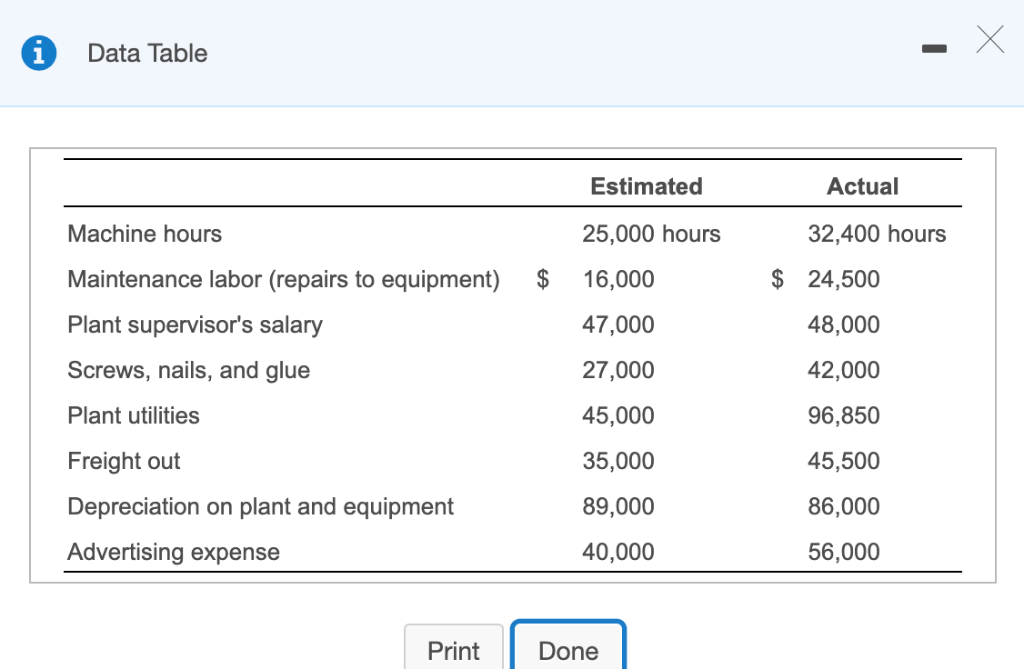Click the Plant utilities row label
This screenshot has height=669, width=1024.
point(134,416)
